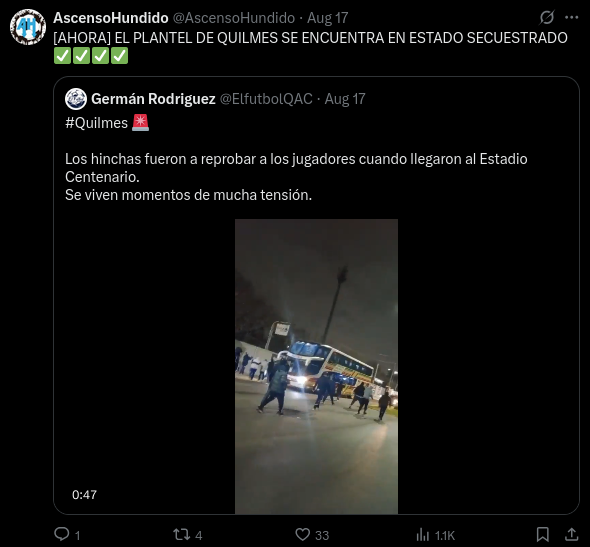The height and width of the screenshot is (547, 590).
Task: Click the AscensoHundido display name
Action: tap(111, 18)
